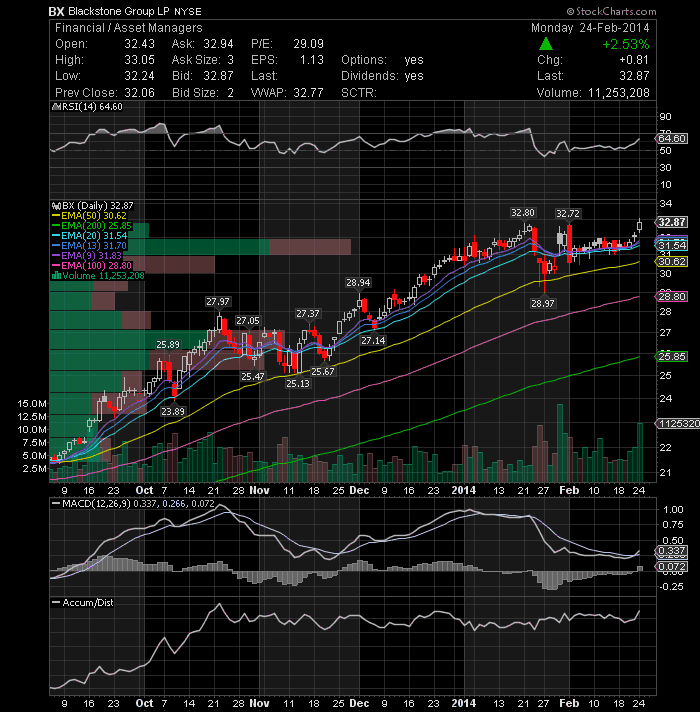The image size is (700, 712).
Task: Click the Financial / Asset Managers sector label
Action: coord(128,28)
